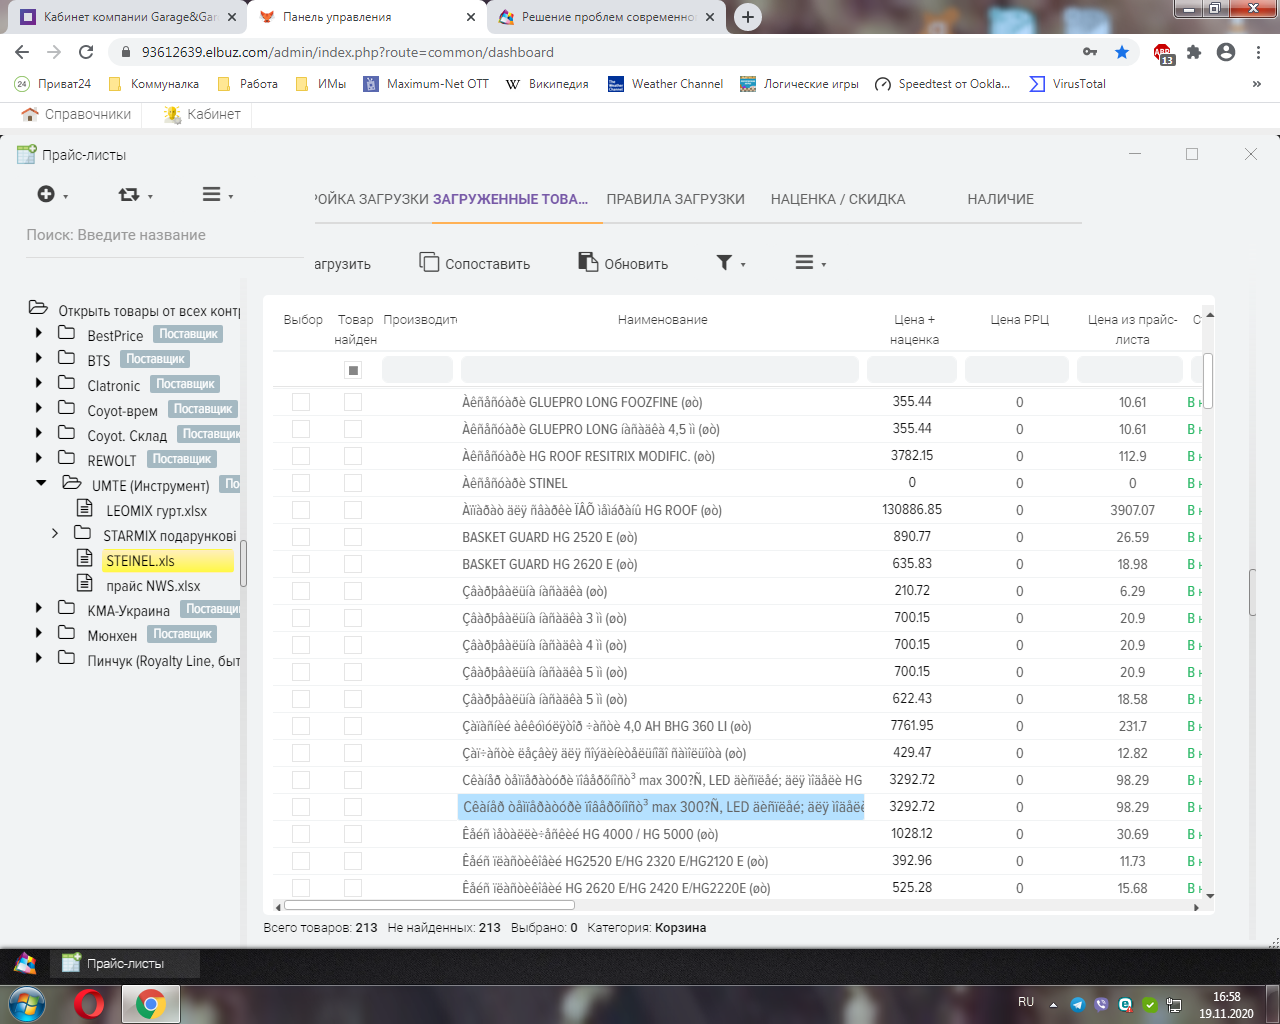Image resolution: width=1280 pixels, height=1024 pixels.
Task: Tick the Выбор checkbox for GLUEPRO LONG FOOZFINE
Action: [301, 402]
